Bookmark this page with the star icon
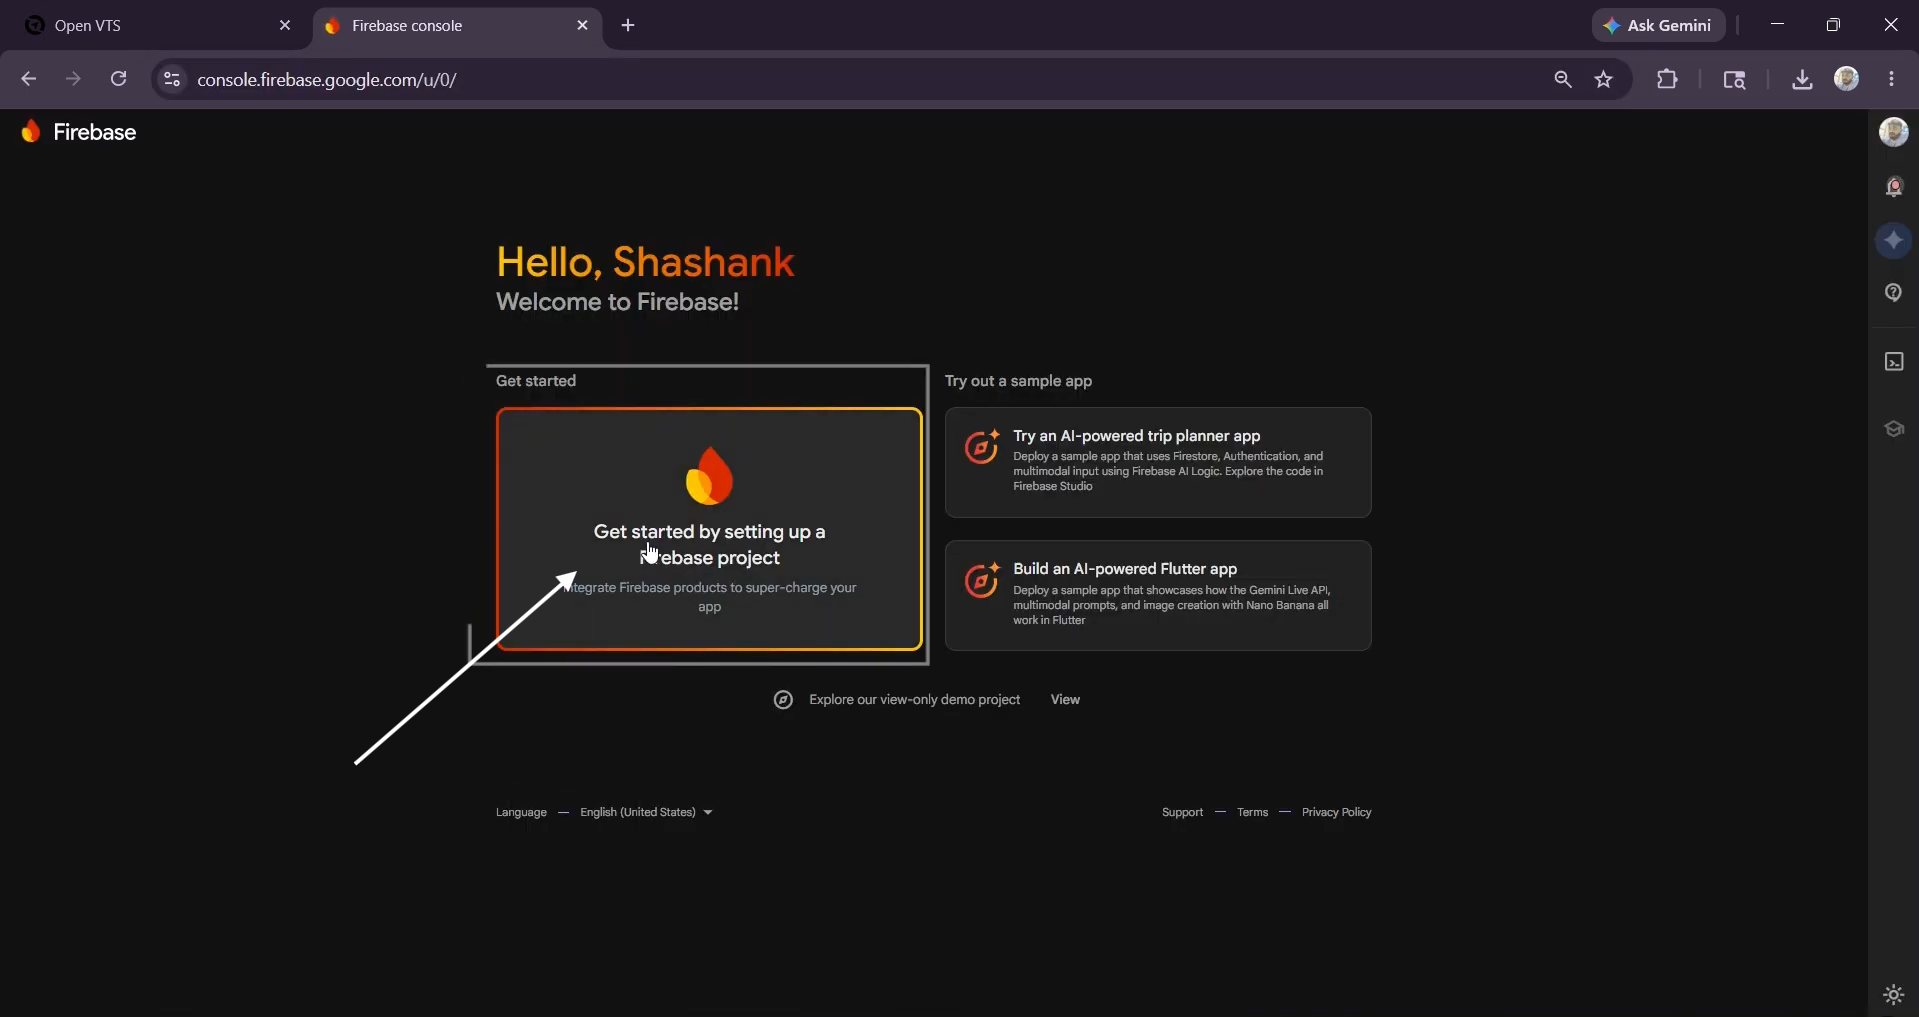 (1604, 79)
